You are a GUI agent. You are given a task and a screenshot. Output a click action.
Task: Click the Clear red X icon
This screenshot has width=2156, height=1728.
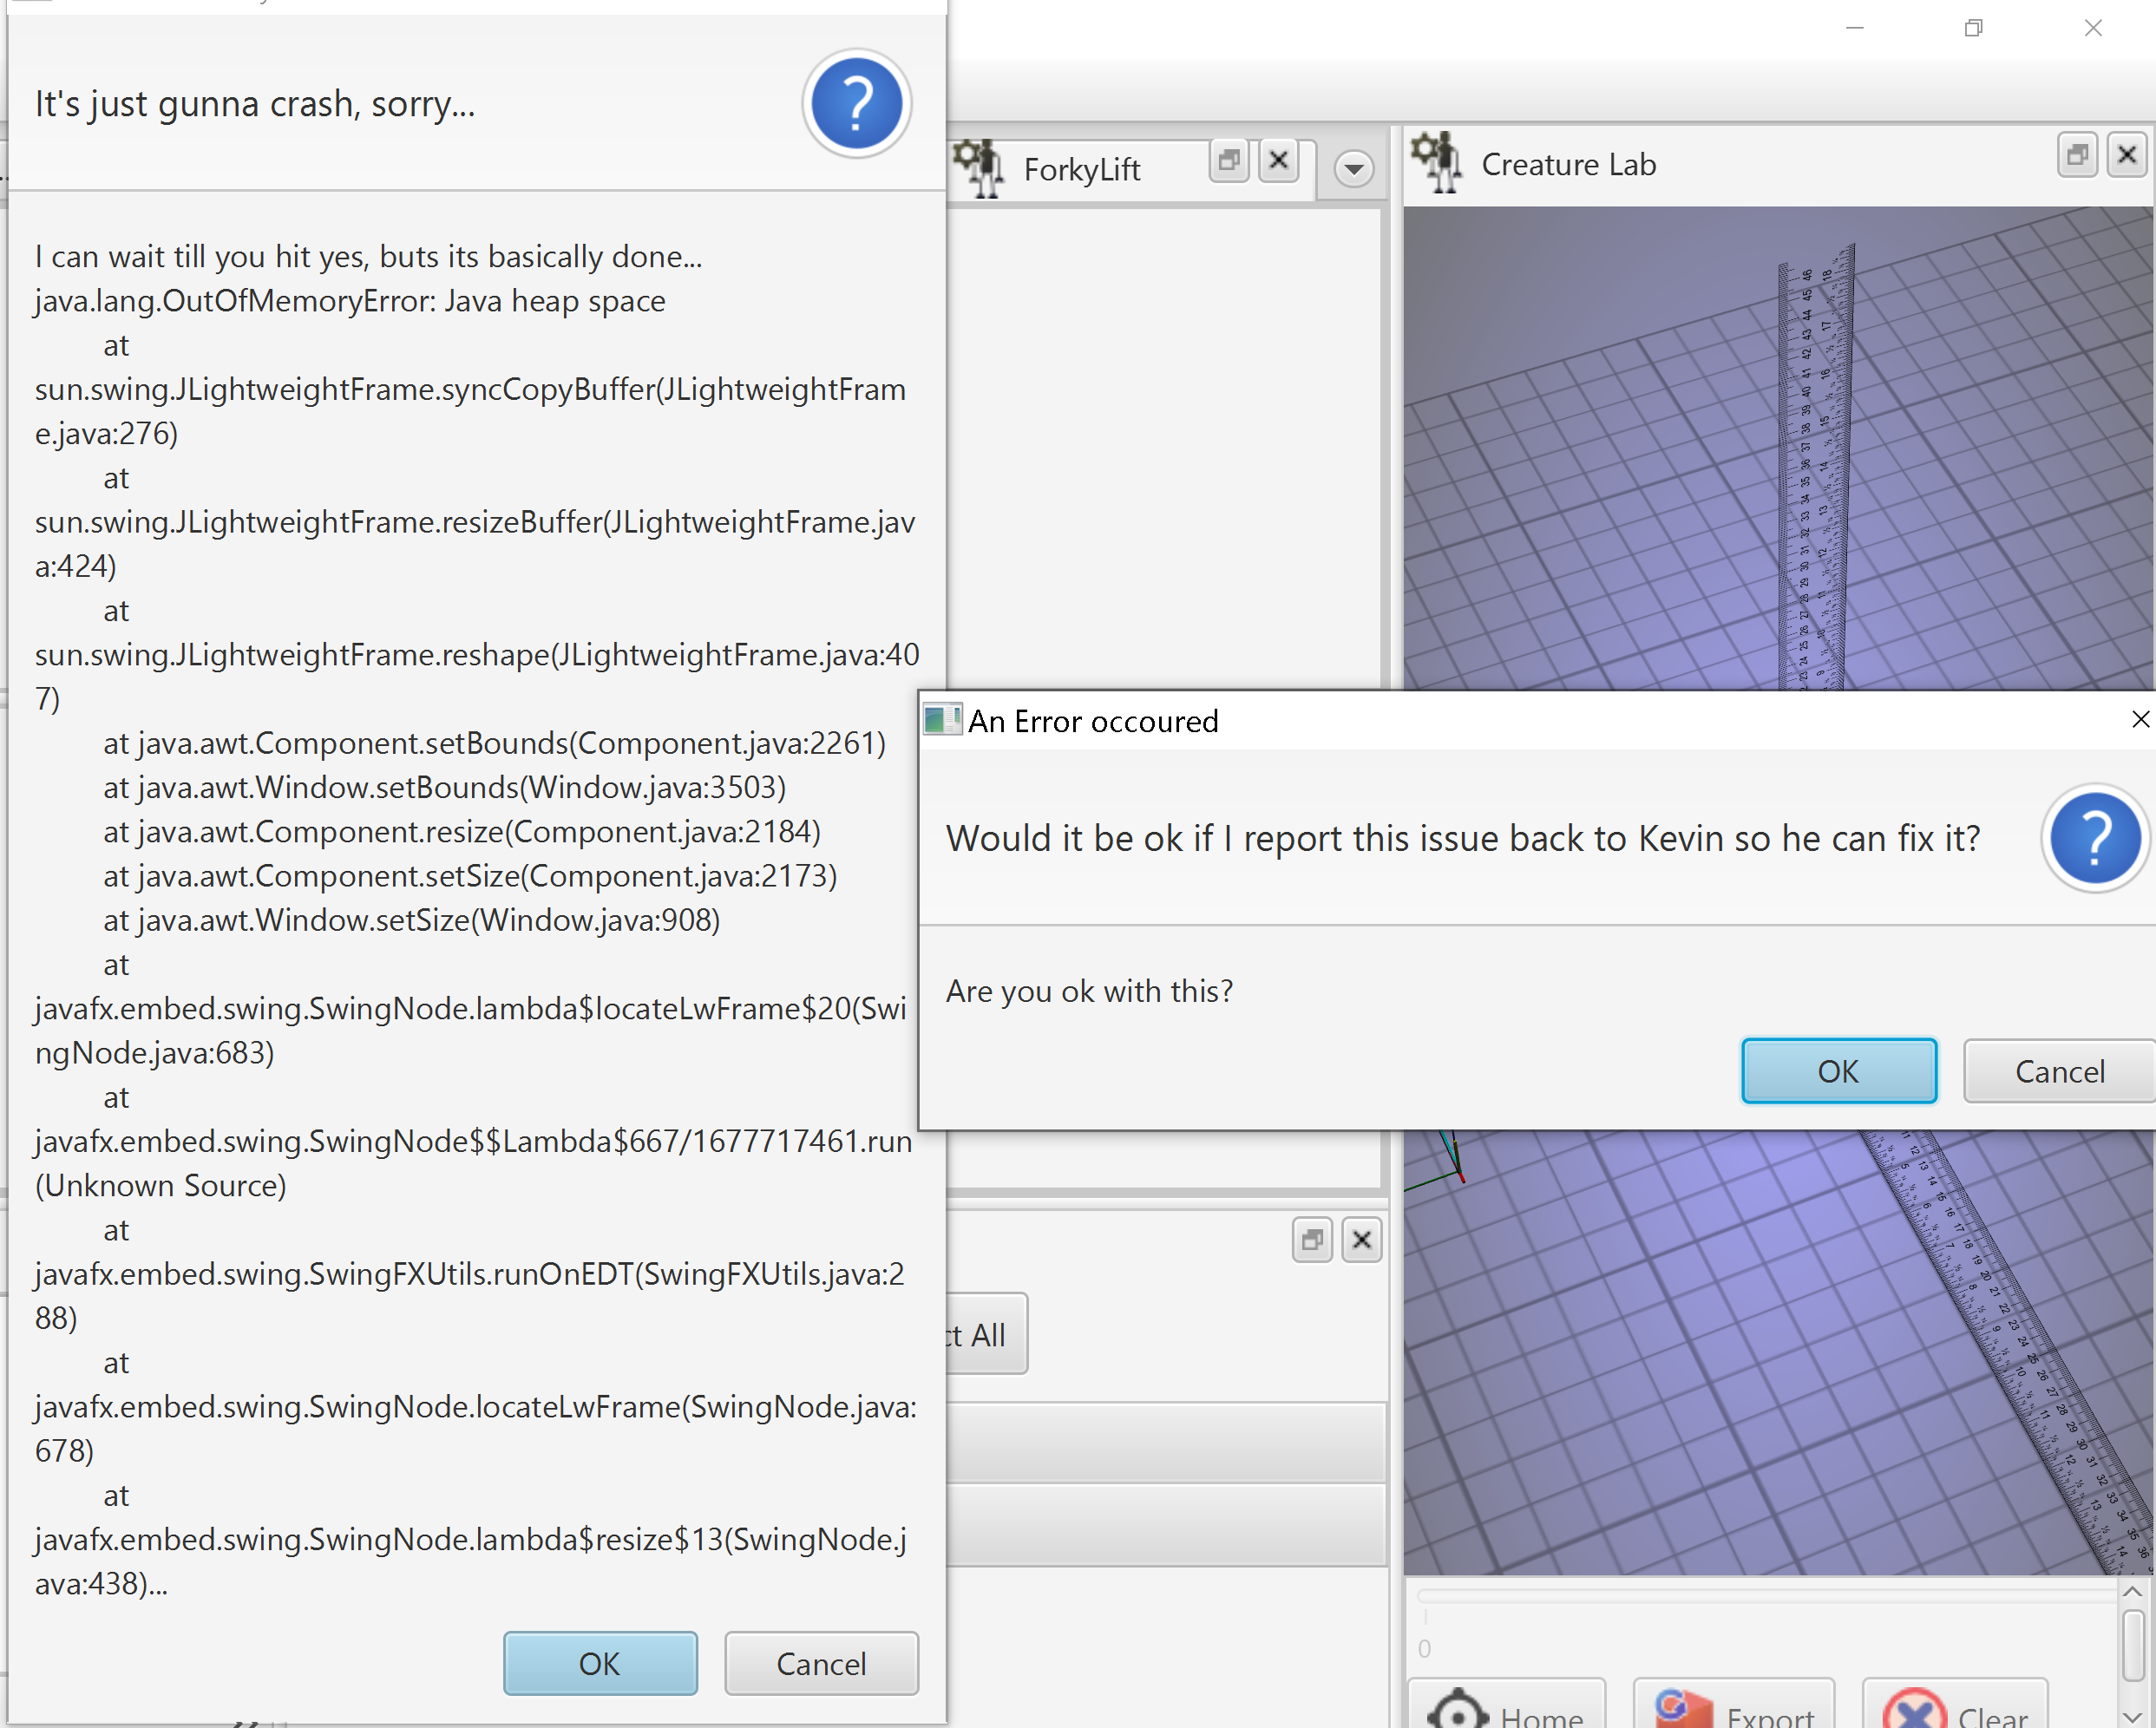pyautogui.click(x=1913, y=1712)
